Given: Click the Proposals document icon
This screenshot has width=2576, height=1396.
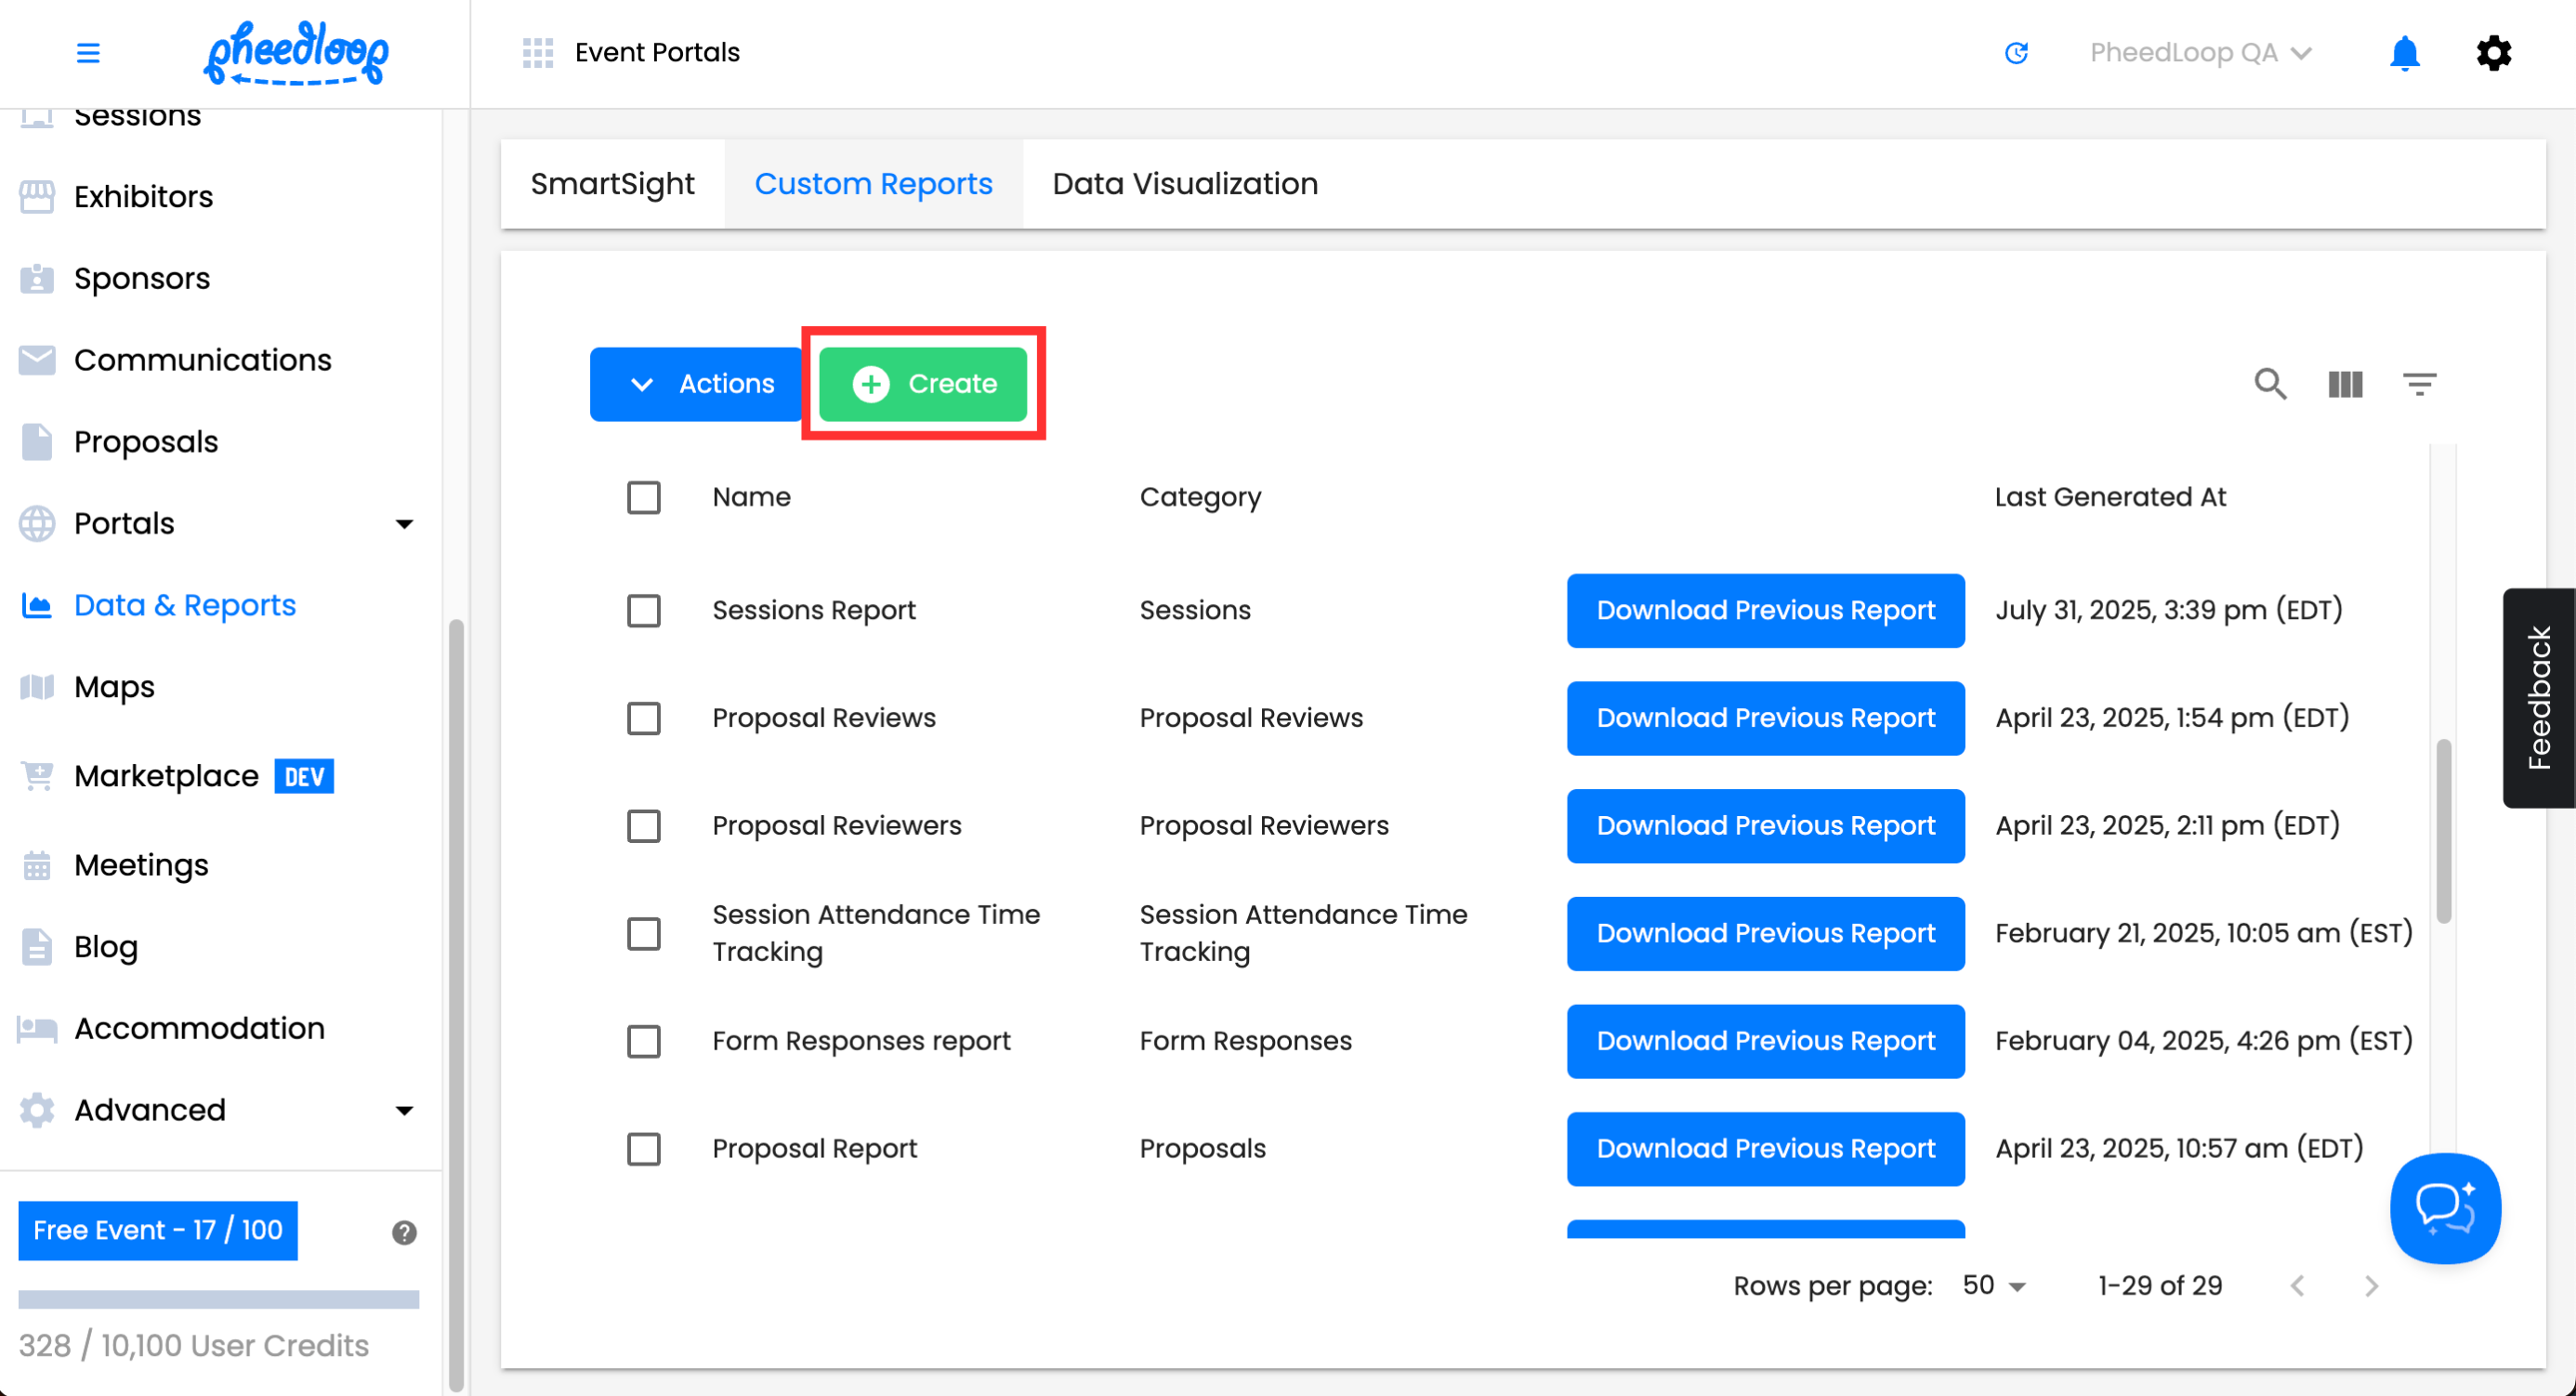Looking at the screenshot, I should tap(37, 442).
